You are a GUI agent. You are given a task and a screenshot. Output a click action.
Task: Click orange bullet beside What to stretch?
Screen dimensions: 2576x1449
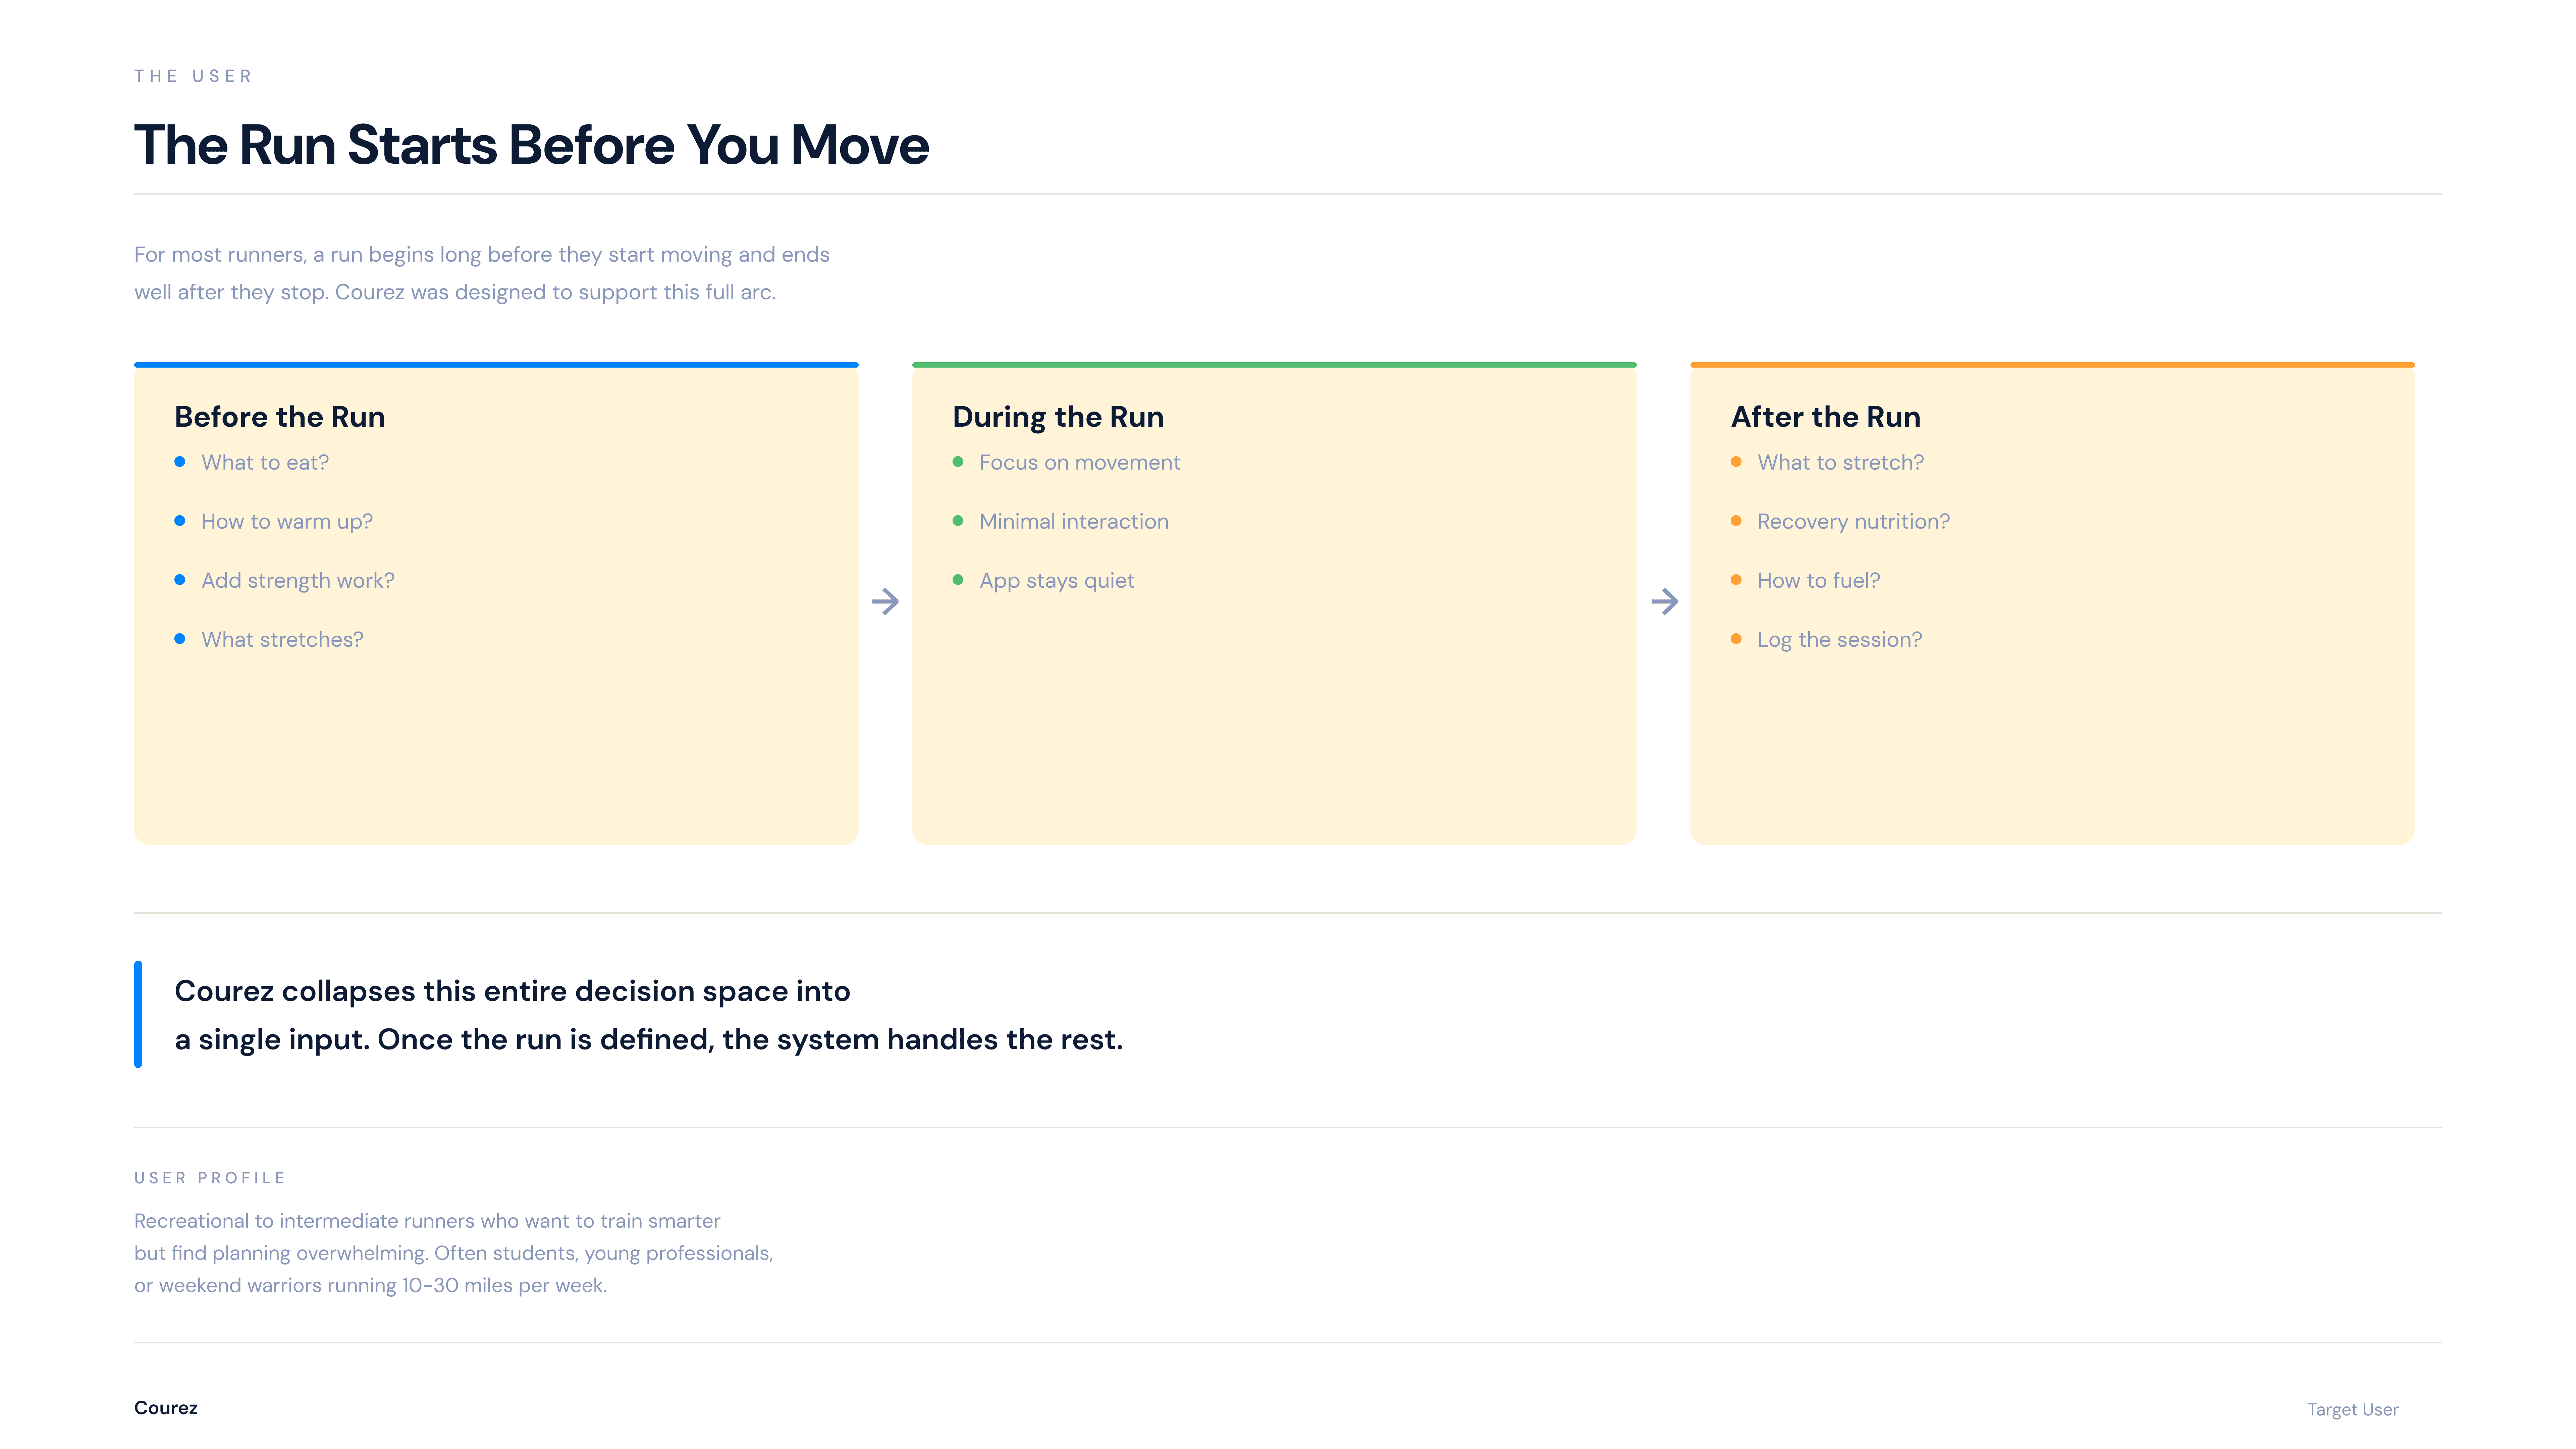[1736, 462]
